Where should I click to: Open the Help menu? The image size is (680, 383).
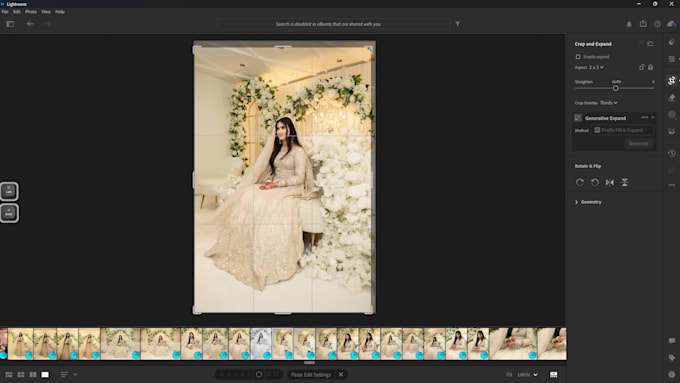coord(60,12)
